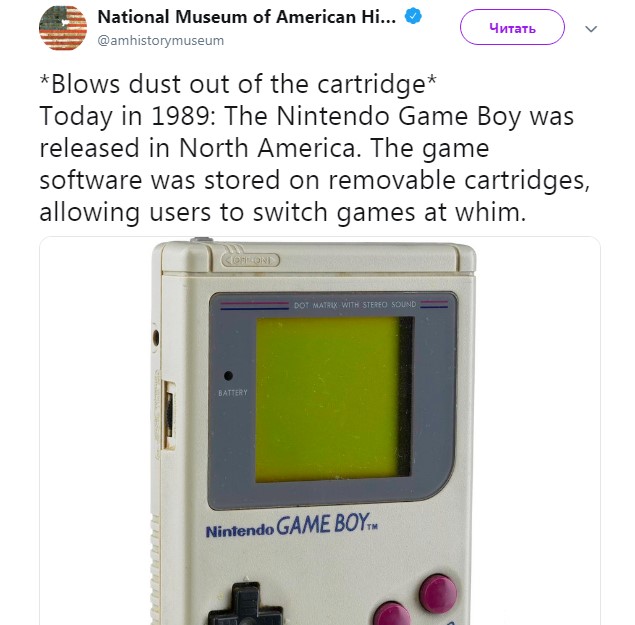The height and width of the screenshot is (625, 635).
Task: Click the BATTERY indicator dot in photo
Action: pyautogui.click(x=228, y=375)
